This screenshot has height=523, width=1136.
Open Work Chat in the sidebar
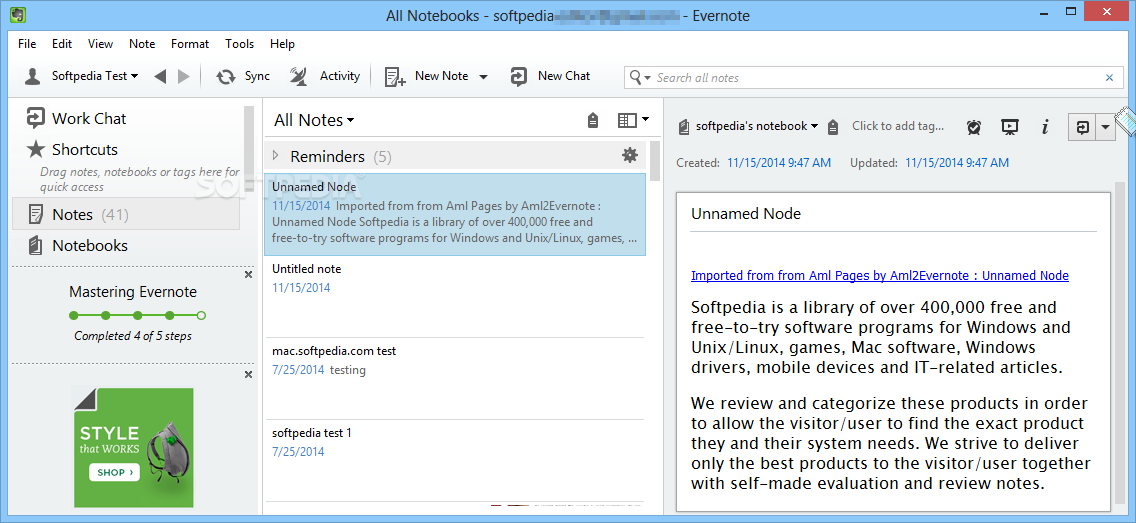(76, 119)
